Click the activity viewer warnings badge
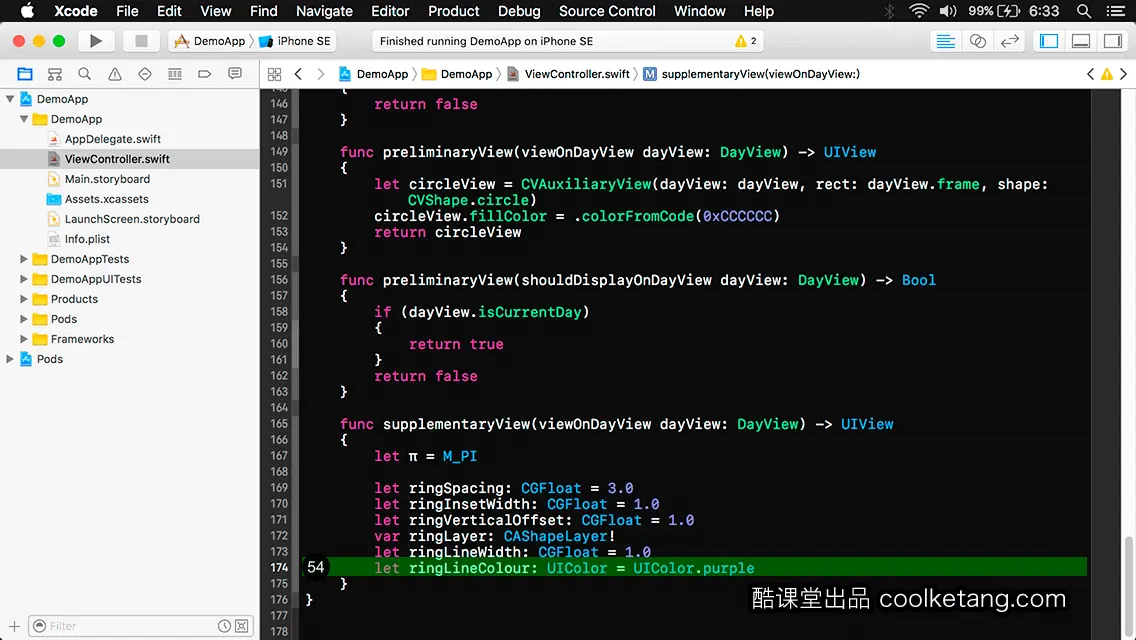Viewport: 1136px width, 640px height. coord(746,41)
